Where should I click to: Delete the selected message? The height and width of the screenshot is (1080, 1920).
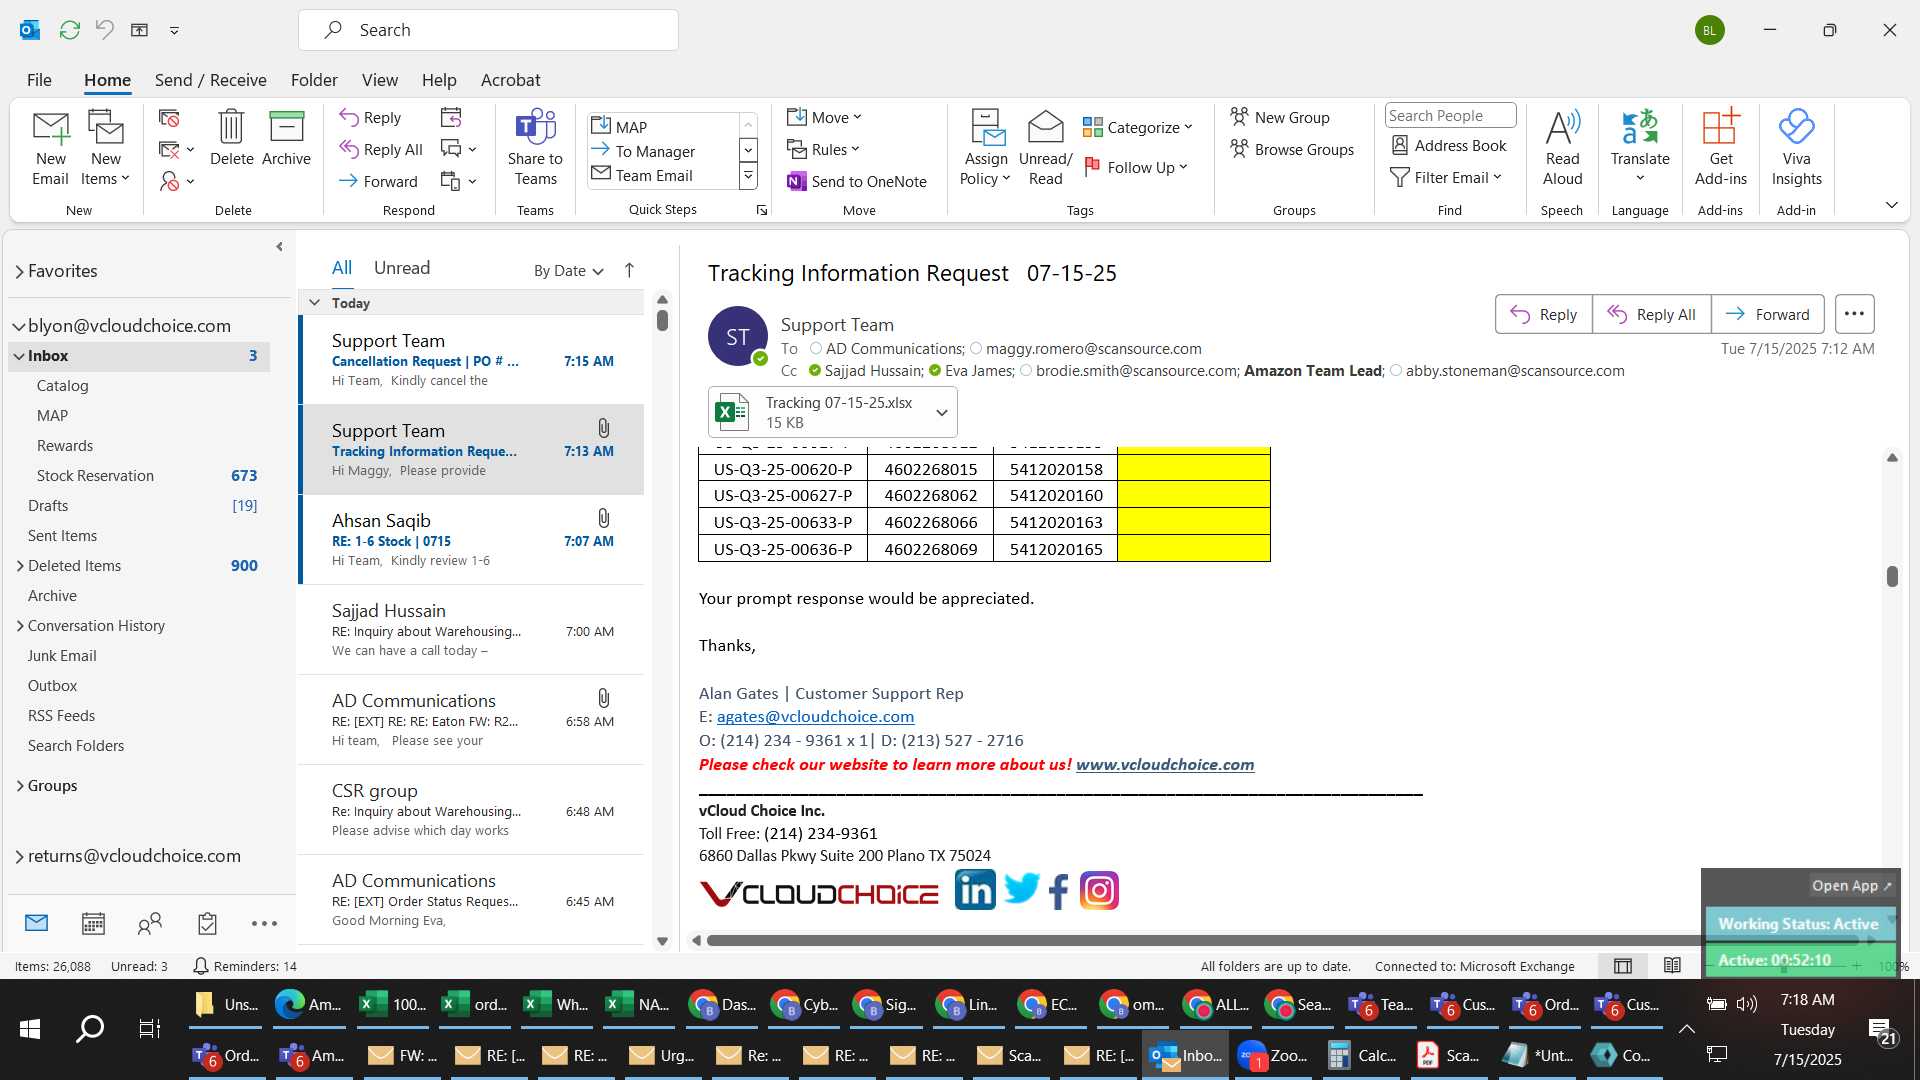(231, 138)
